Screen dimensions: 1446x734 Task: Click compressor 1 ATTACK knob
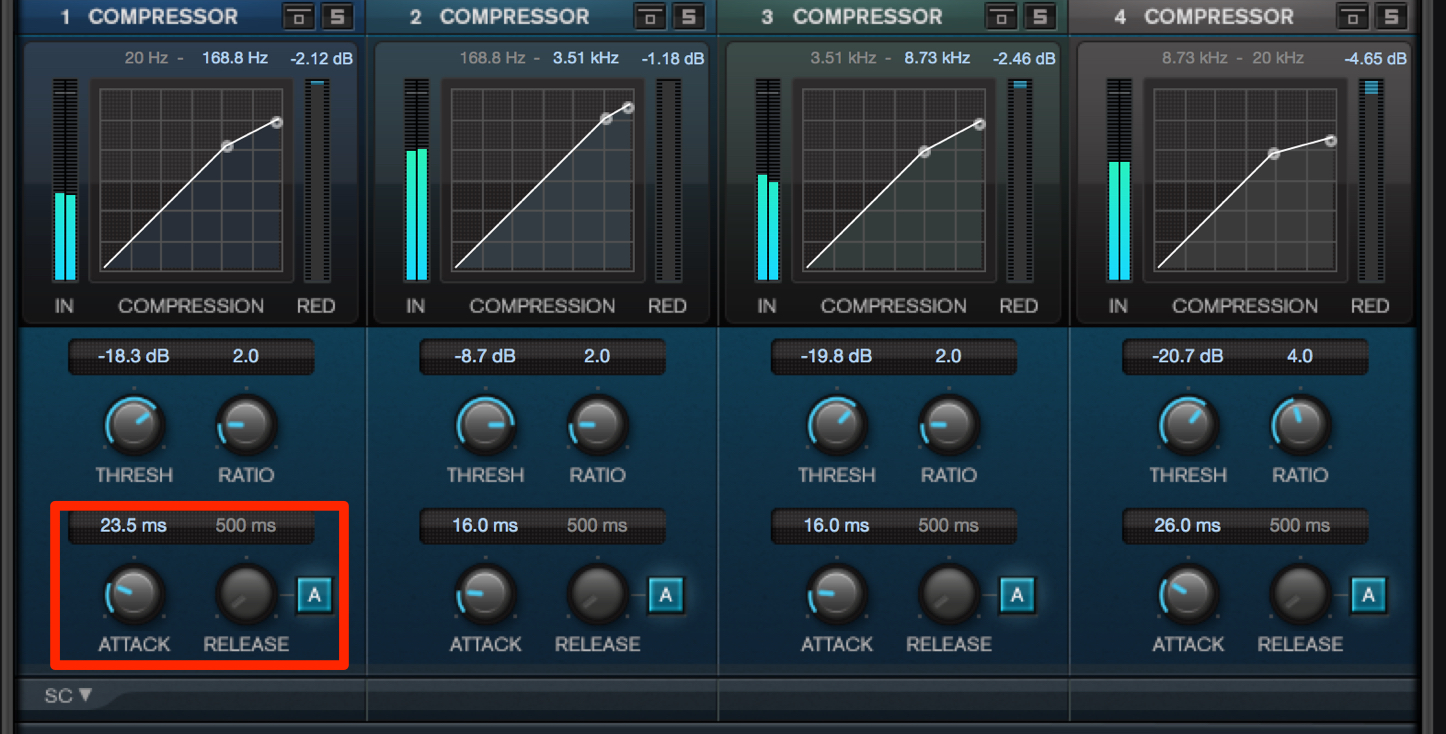click(x=135, y=594)
